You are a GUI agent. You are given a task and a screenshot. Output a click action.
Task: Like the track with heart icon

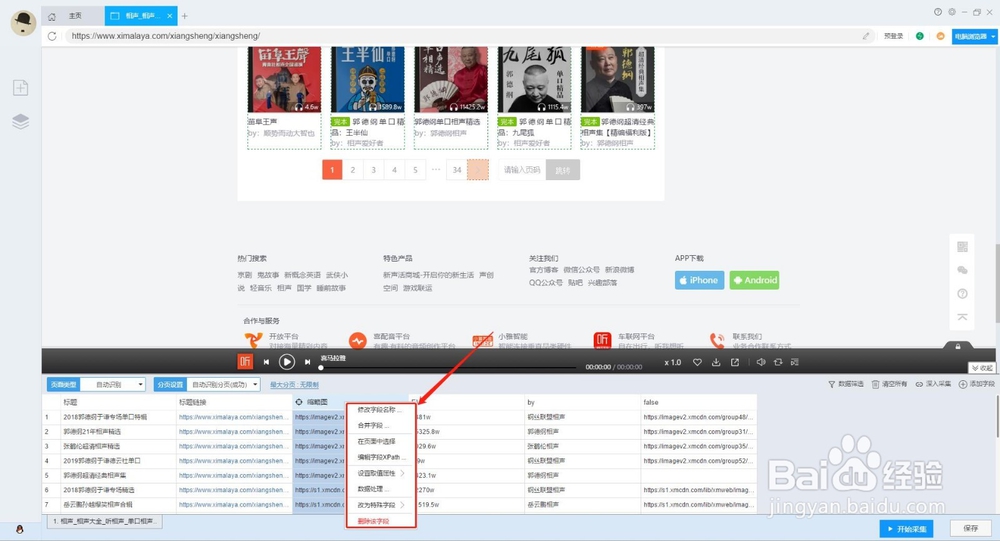697,362
